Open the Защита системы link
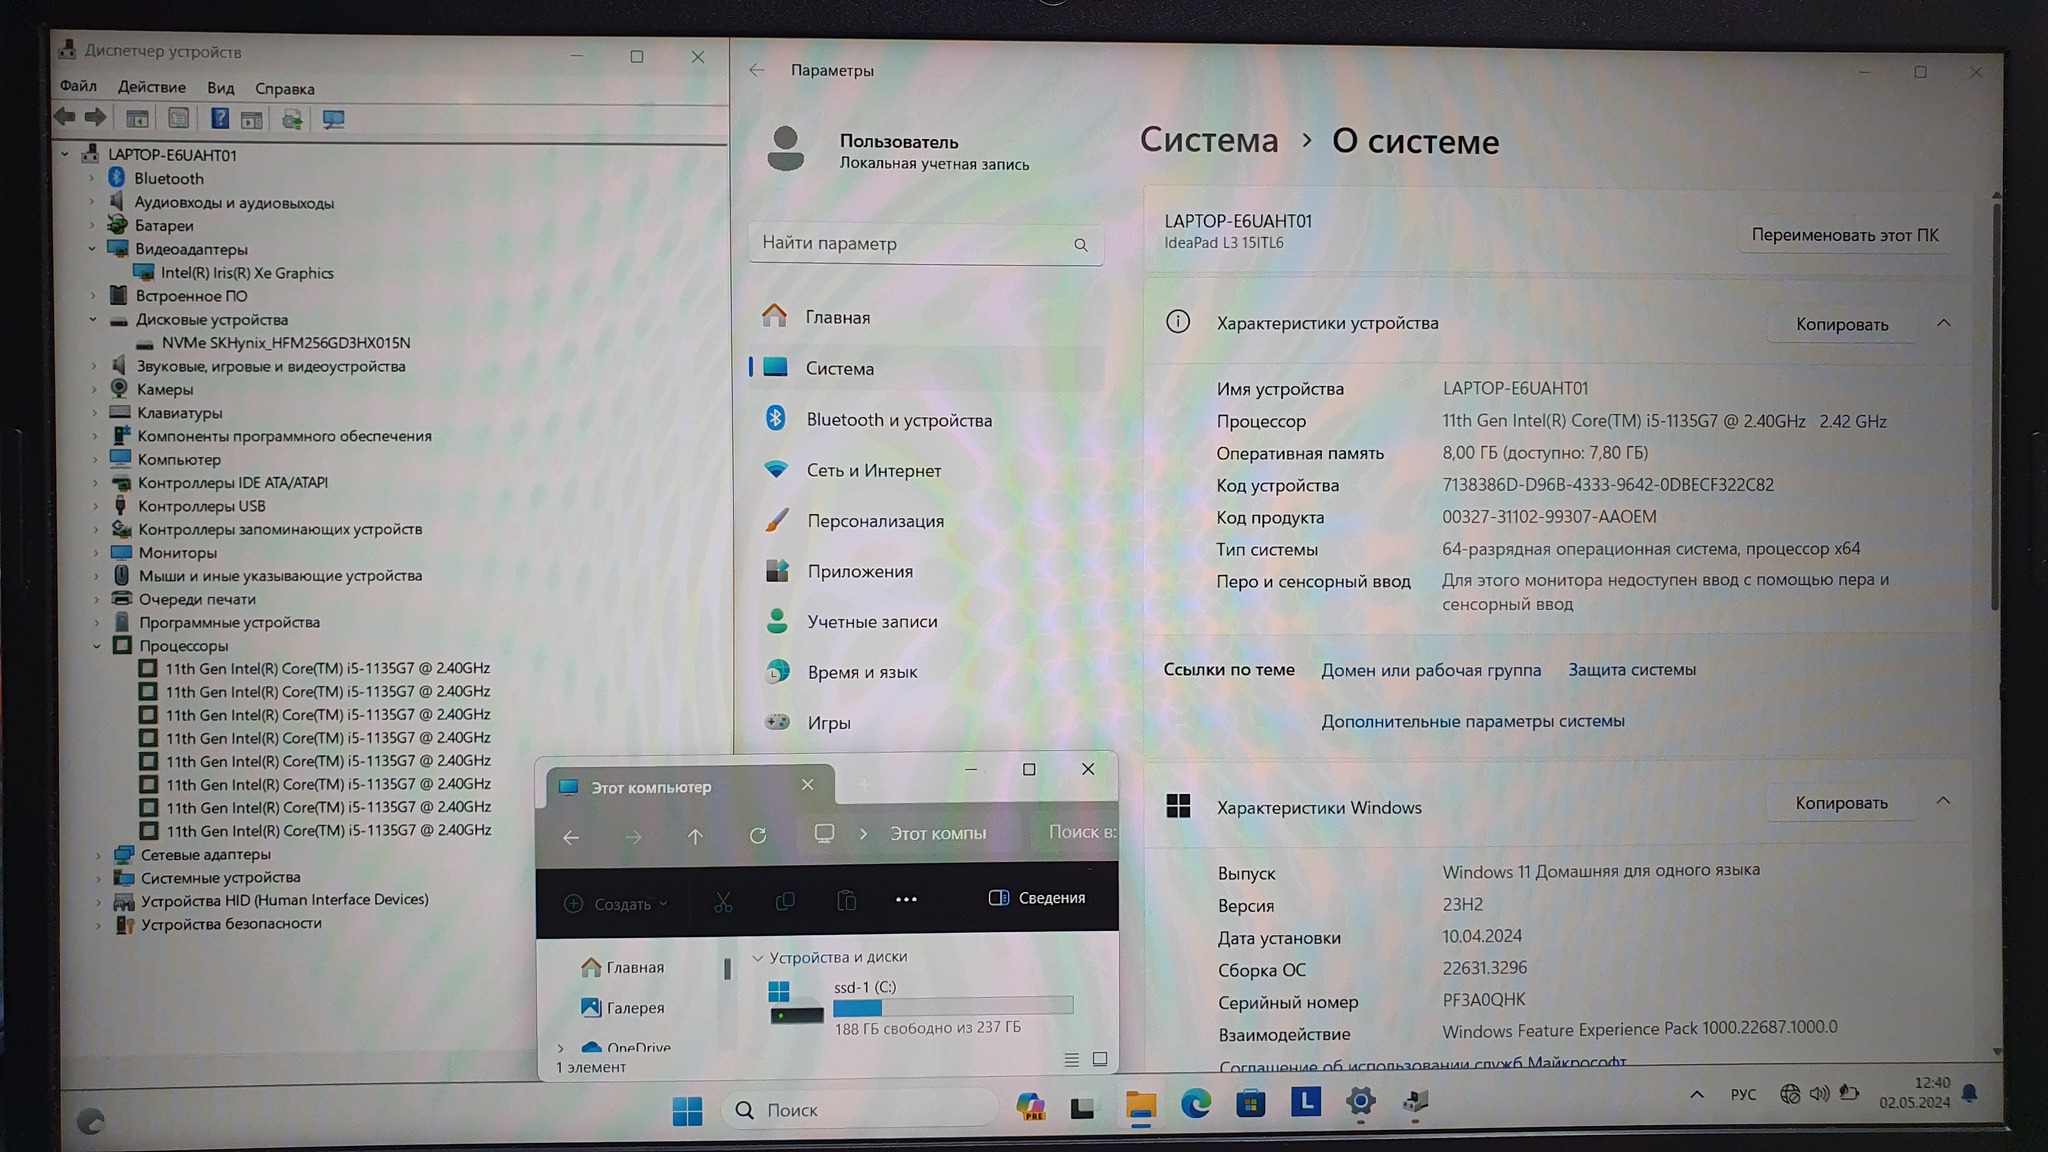This screenshot has width=2048, height=1152. click(x=1631, y=670)
